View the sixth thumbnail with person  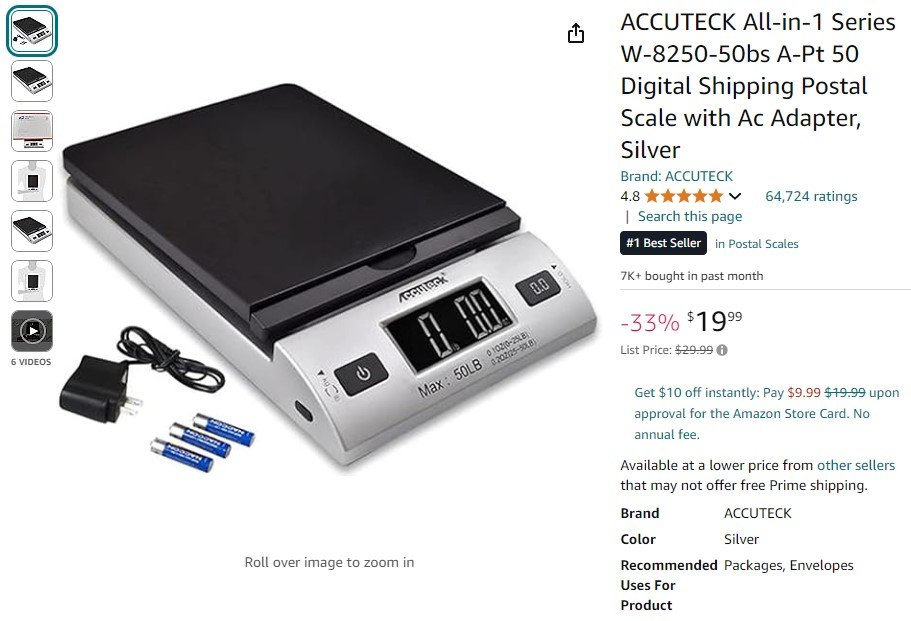[32, 281]
